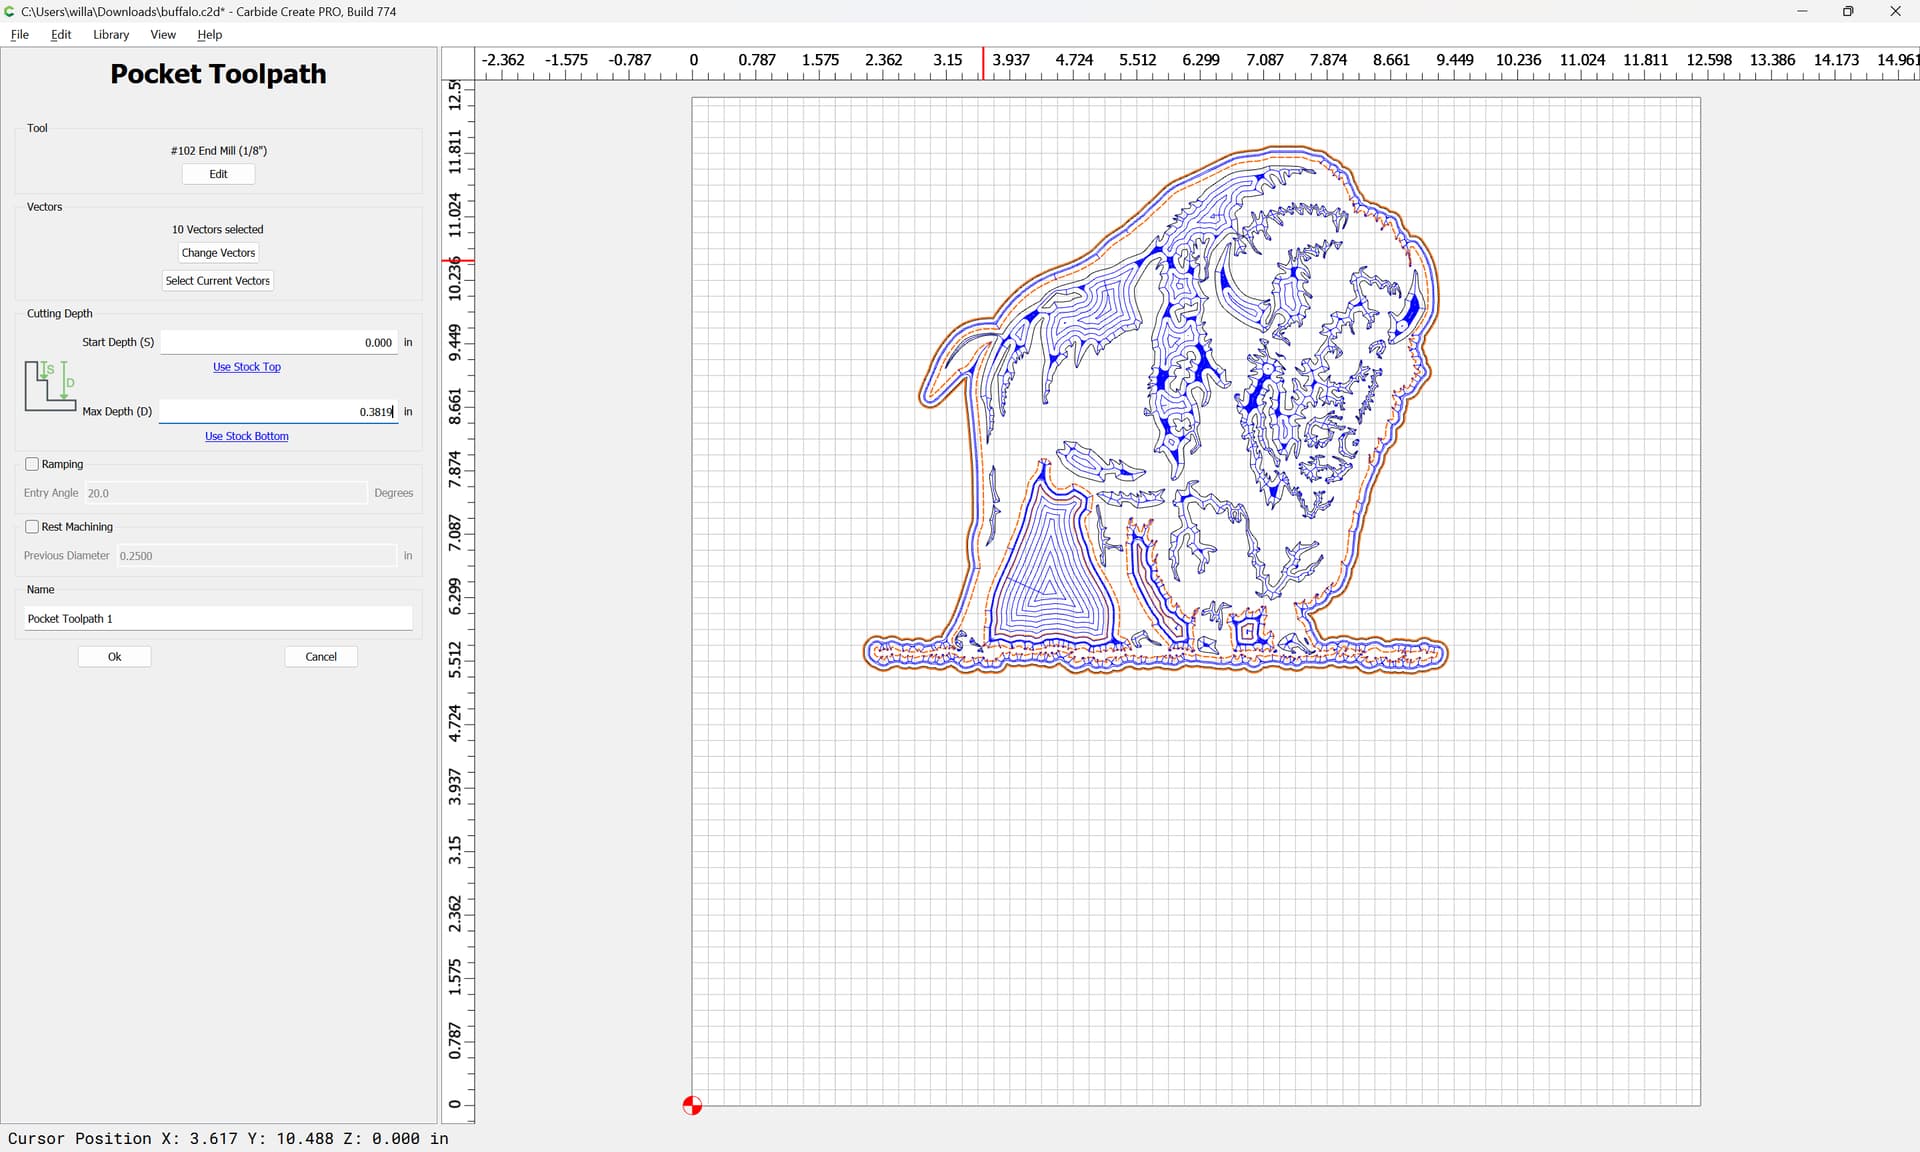This screenshot has height=1152, width=1920.
Task: Click the tool Edit button
Action: click(x=218, y=174)
